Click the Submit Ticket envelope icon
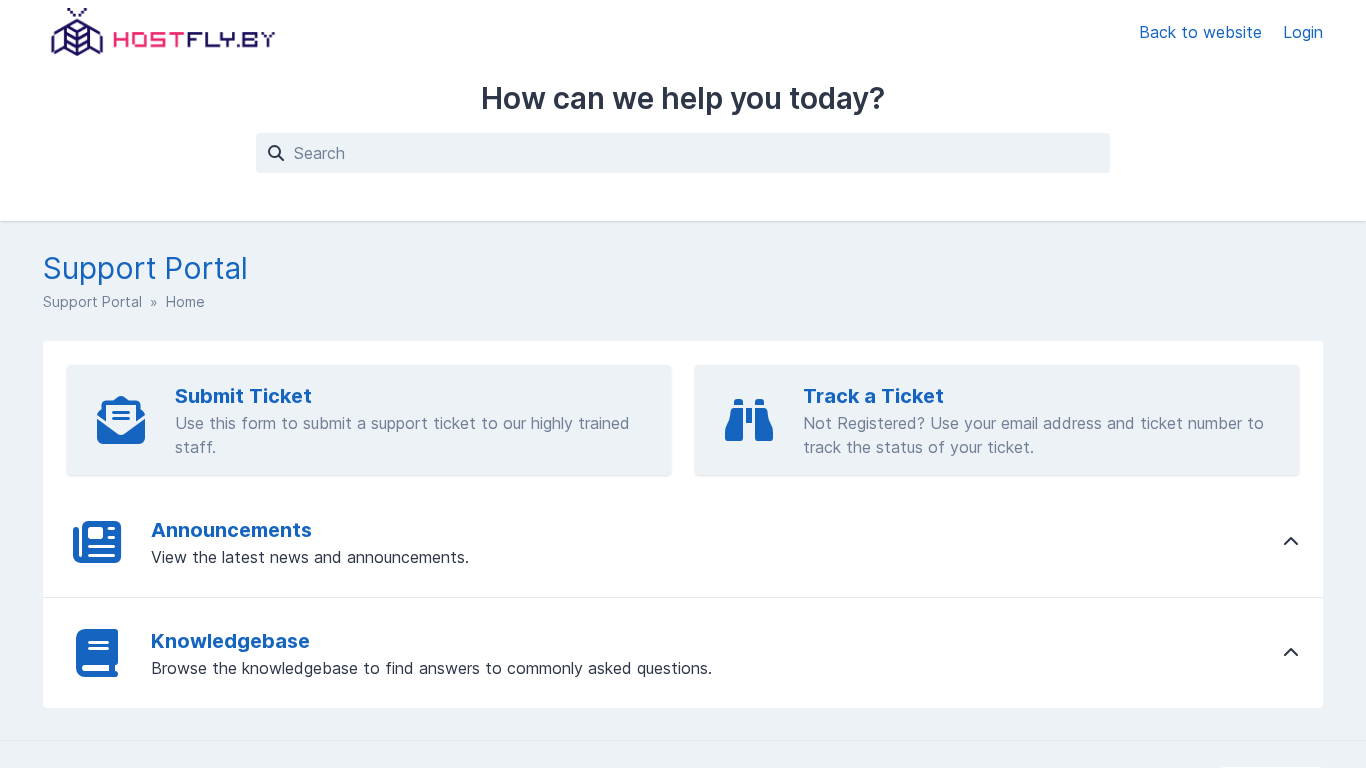 click(x=121, y=420)
